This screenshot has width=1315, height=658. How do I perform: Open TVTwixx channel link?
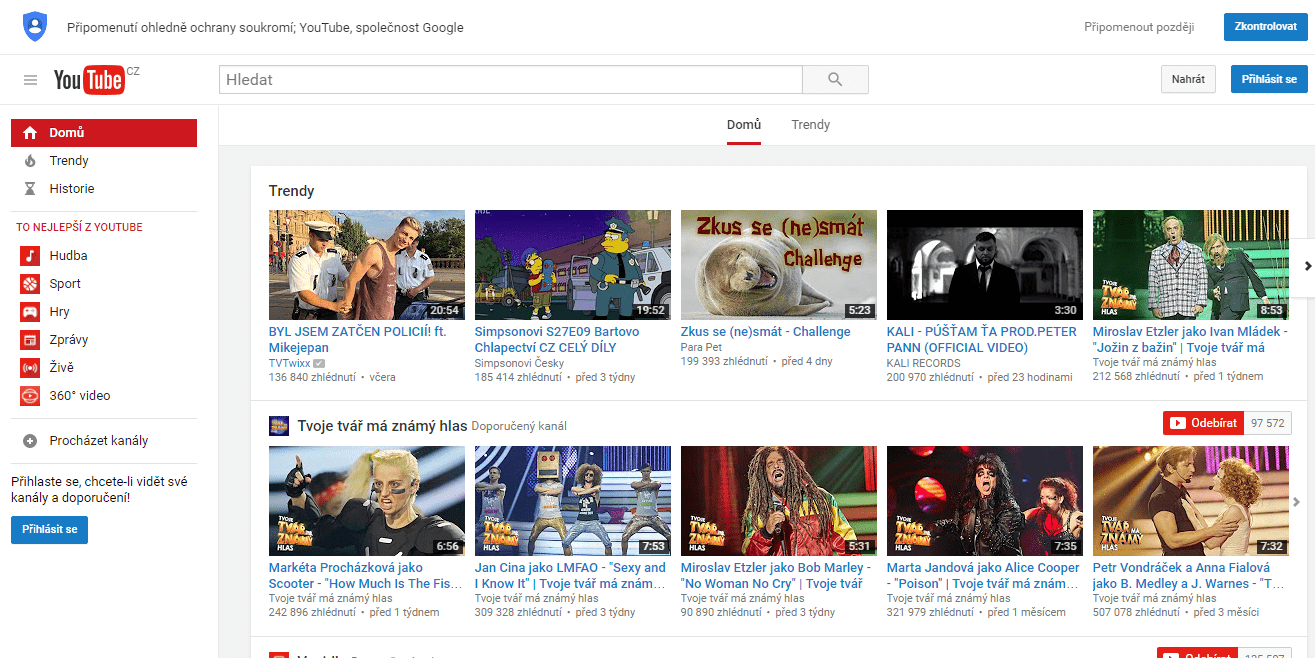point(290,363)
